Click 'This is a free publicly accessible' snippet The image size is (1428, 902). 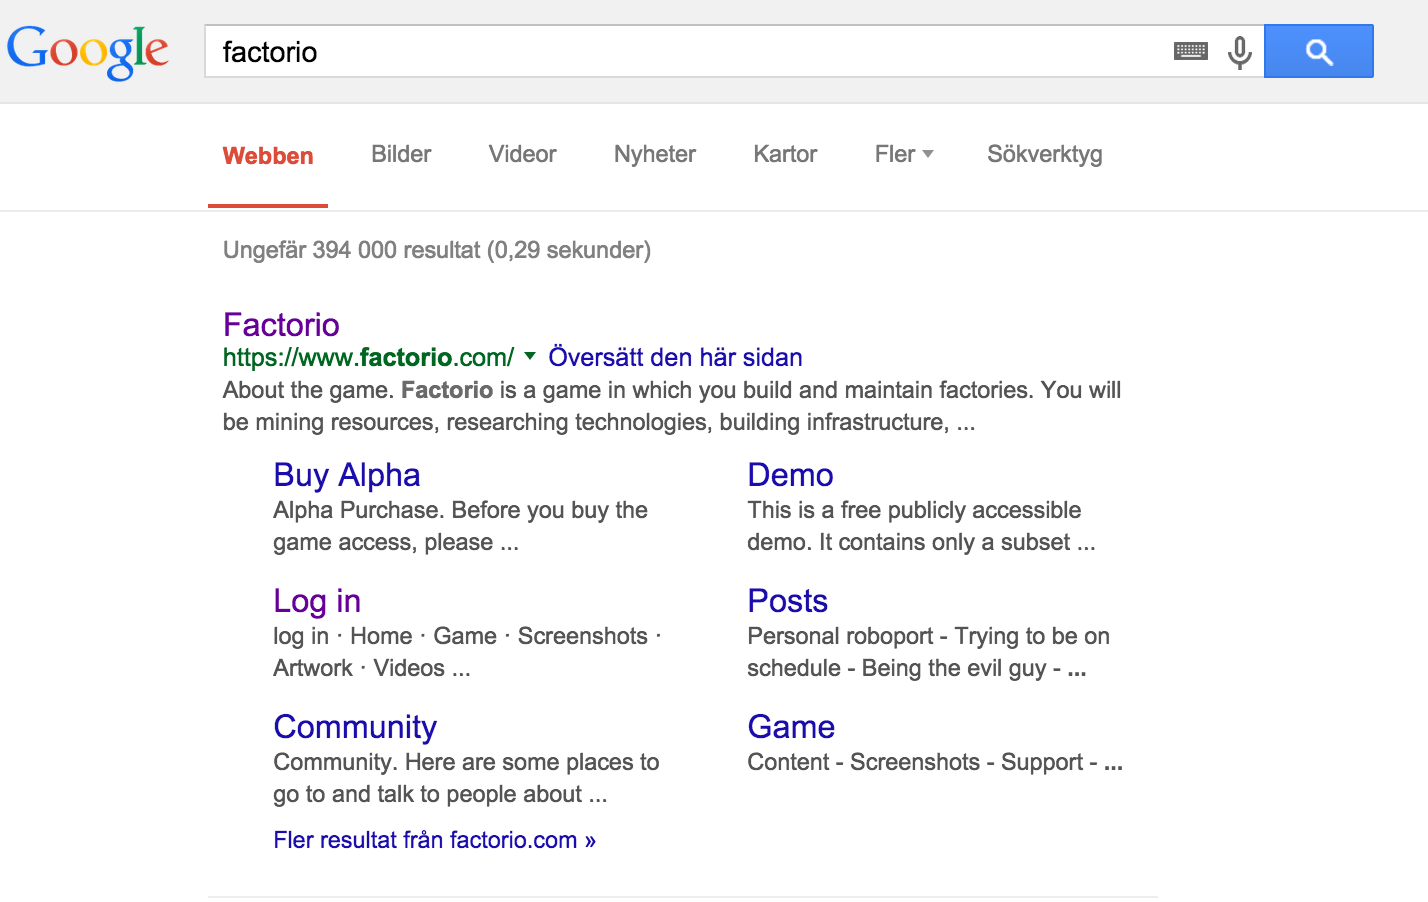(921, 526)
